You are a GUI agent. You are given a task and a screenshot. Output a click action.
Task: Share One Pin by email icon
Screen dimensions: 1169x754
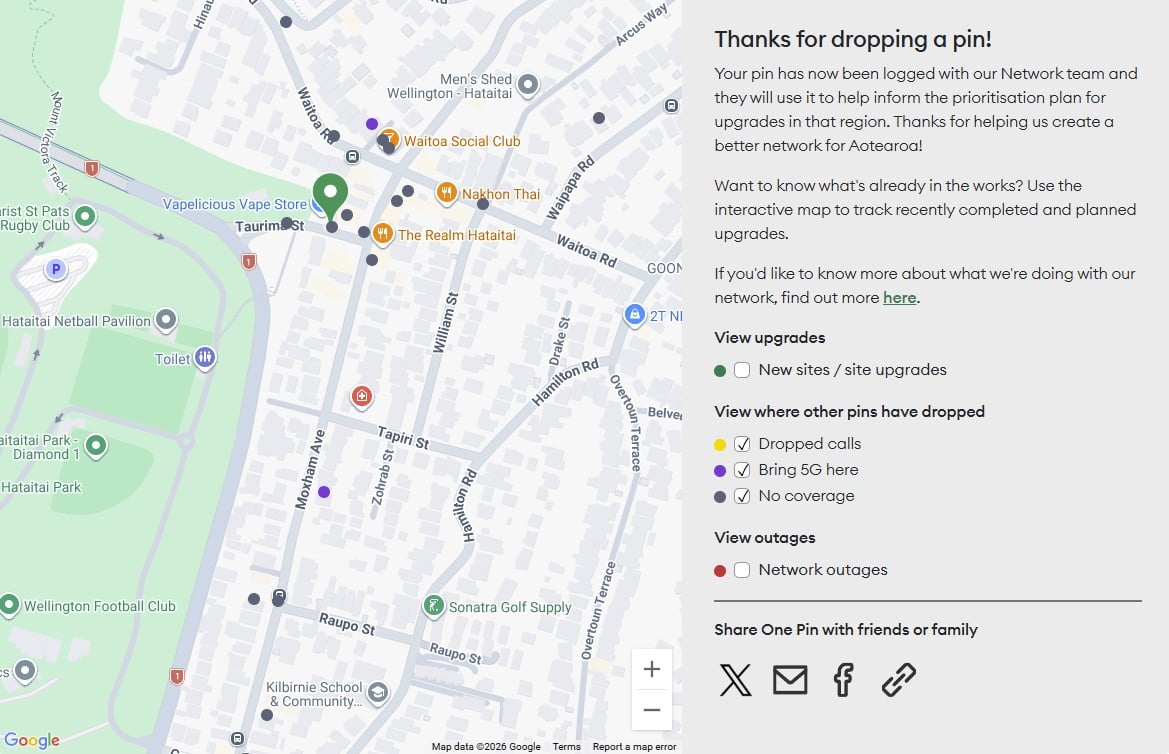(x=790, y=680)
